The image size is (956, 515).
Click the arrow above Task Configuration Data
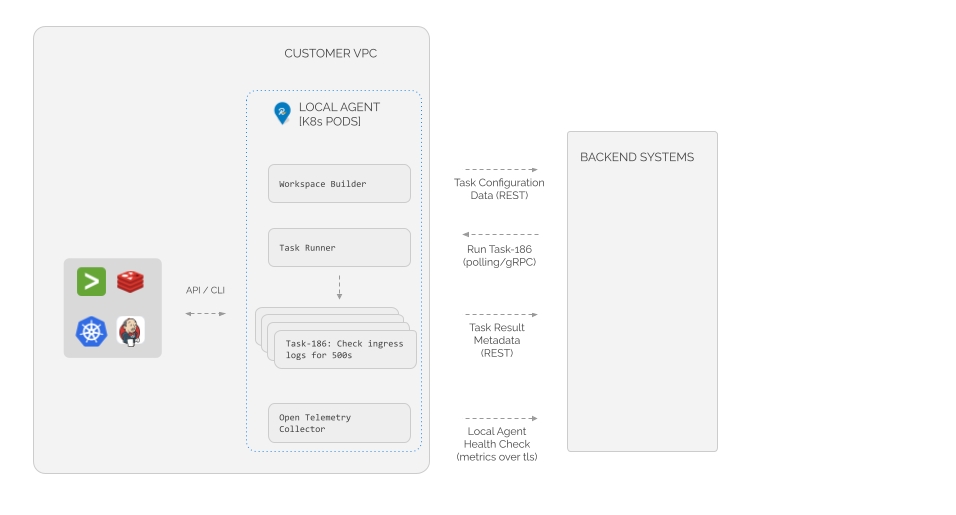coord(501,170)
